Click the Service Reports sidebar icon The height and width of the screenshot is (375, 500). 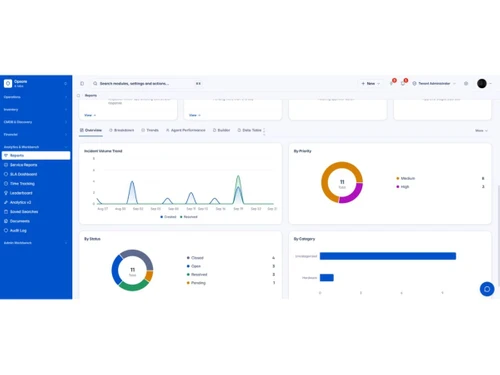6,165
